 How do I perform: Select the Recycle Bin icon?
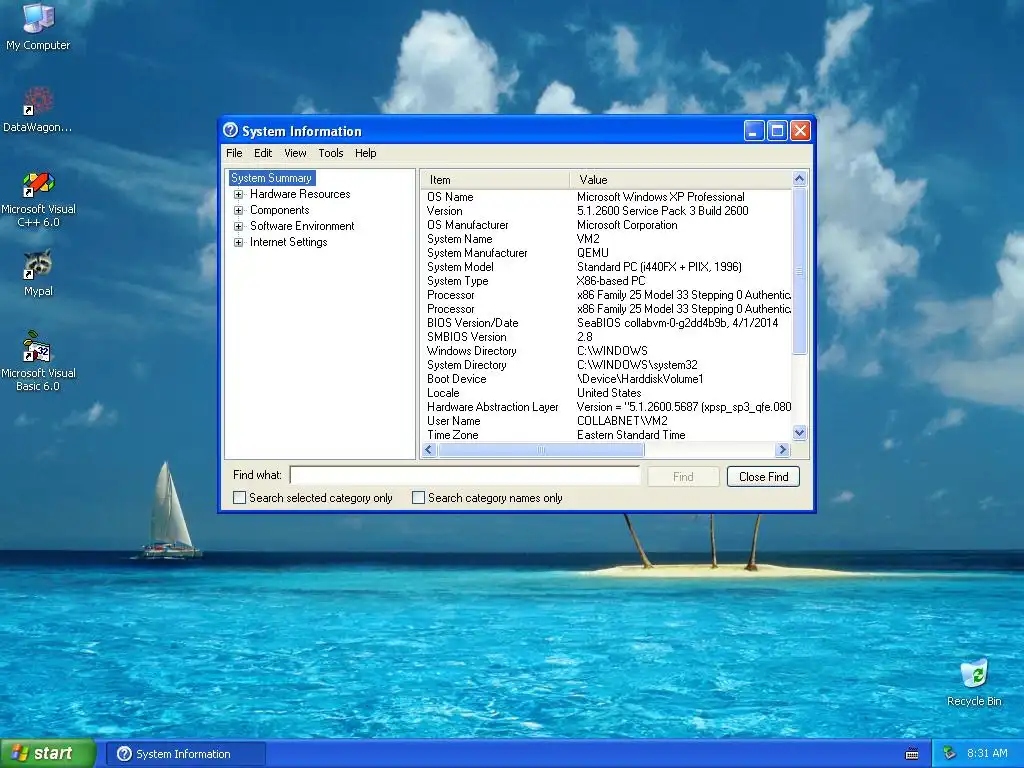click(974, 682)
